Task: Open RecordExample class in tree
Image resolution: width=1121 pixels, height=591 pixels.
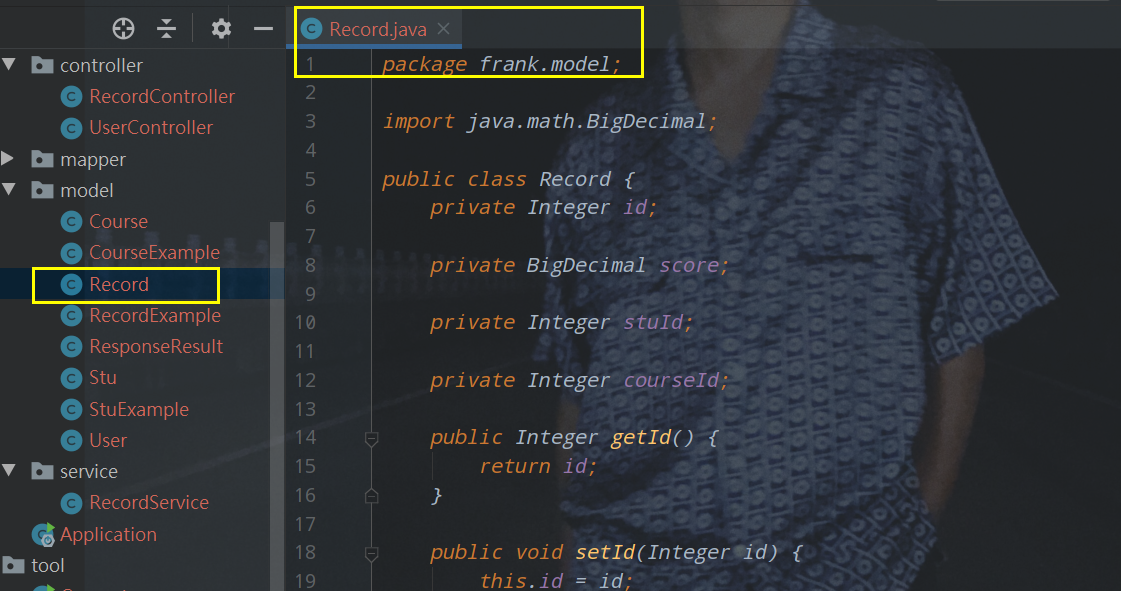Action: 155,315
